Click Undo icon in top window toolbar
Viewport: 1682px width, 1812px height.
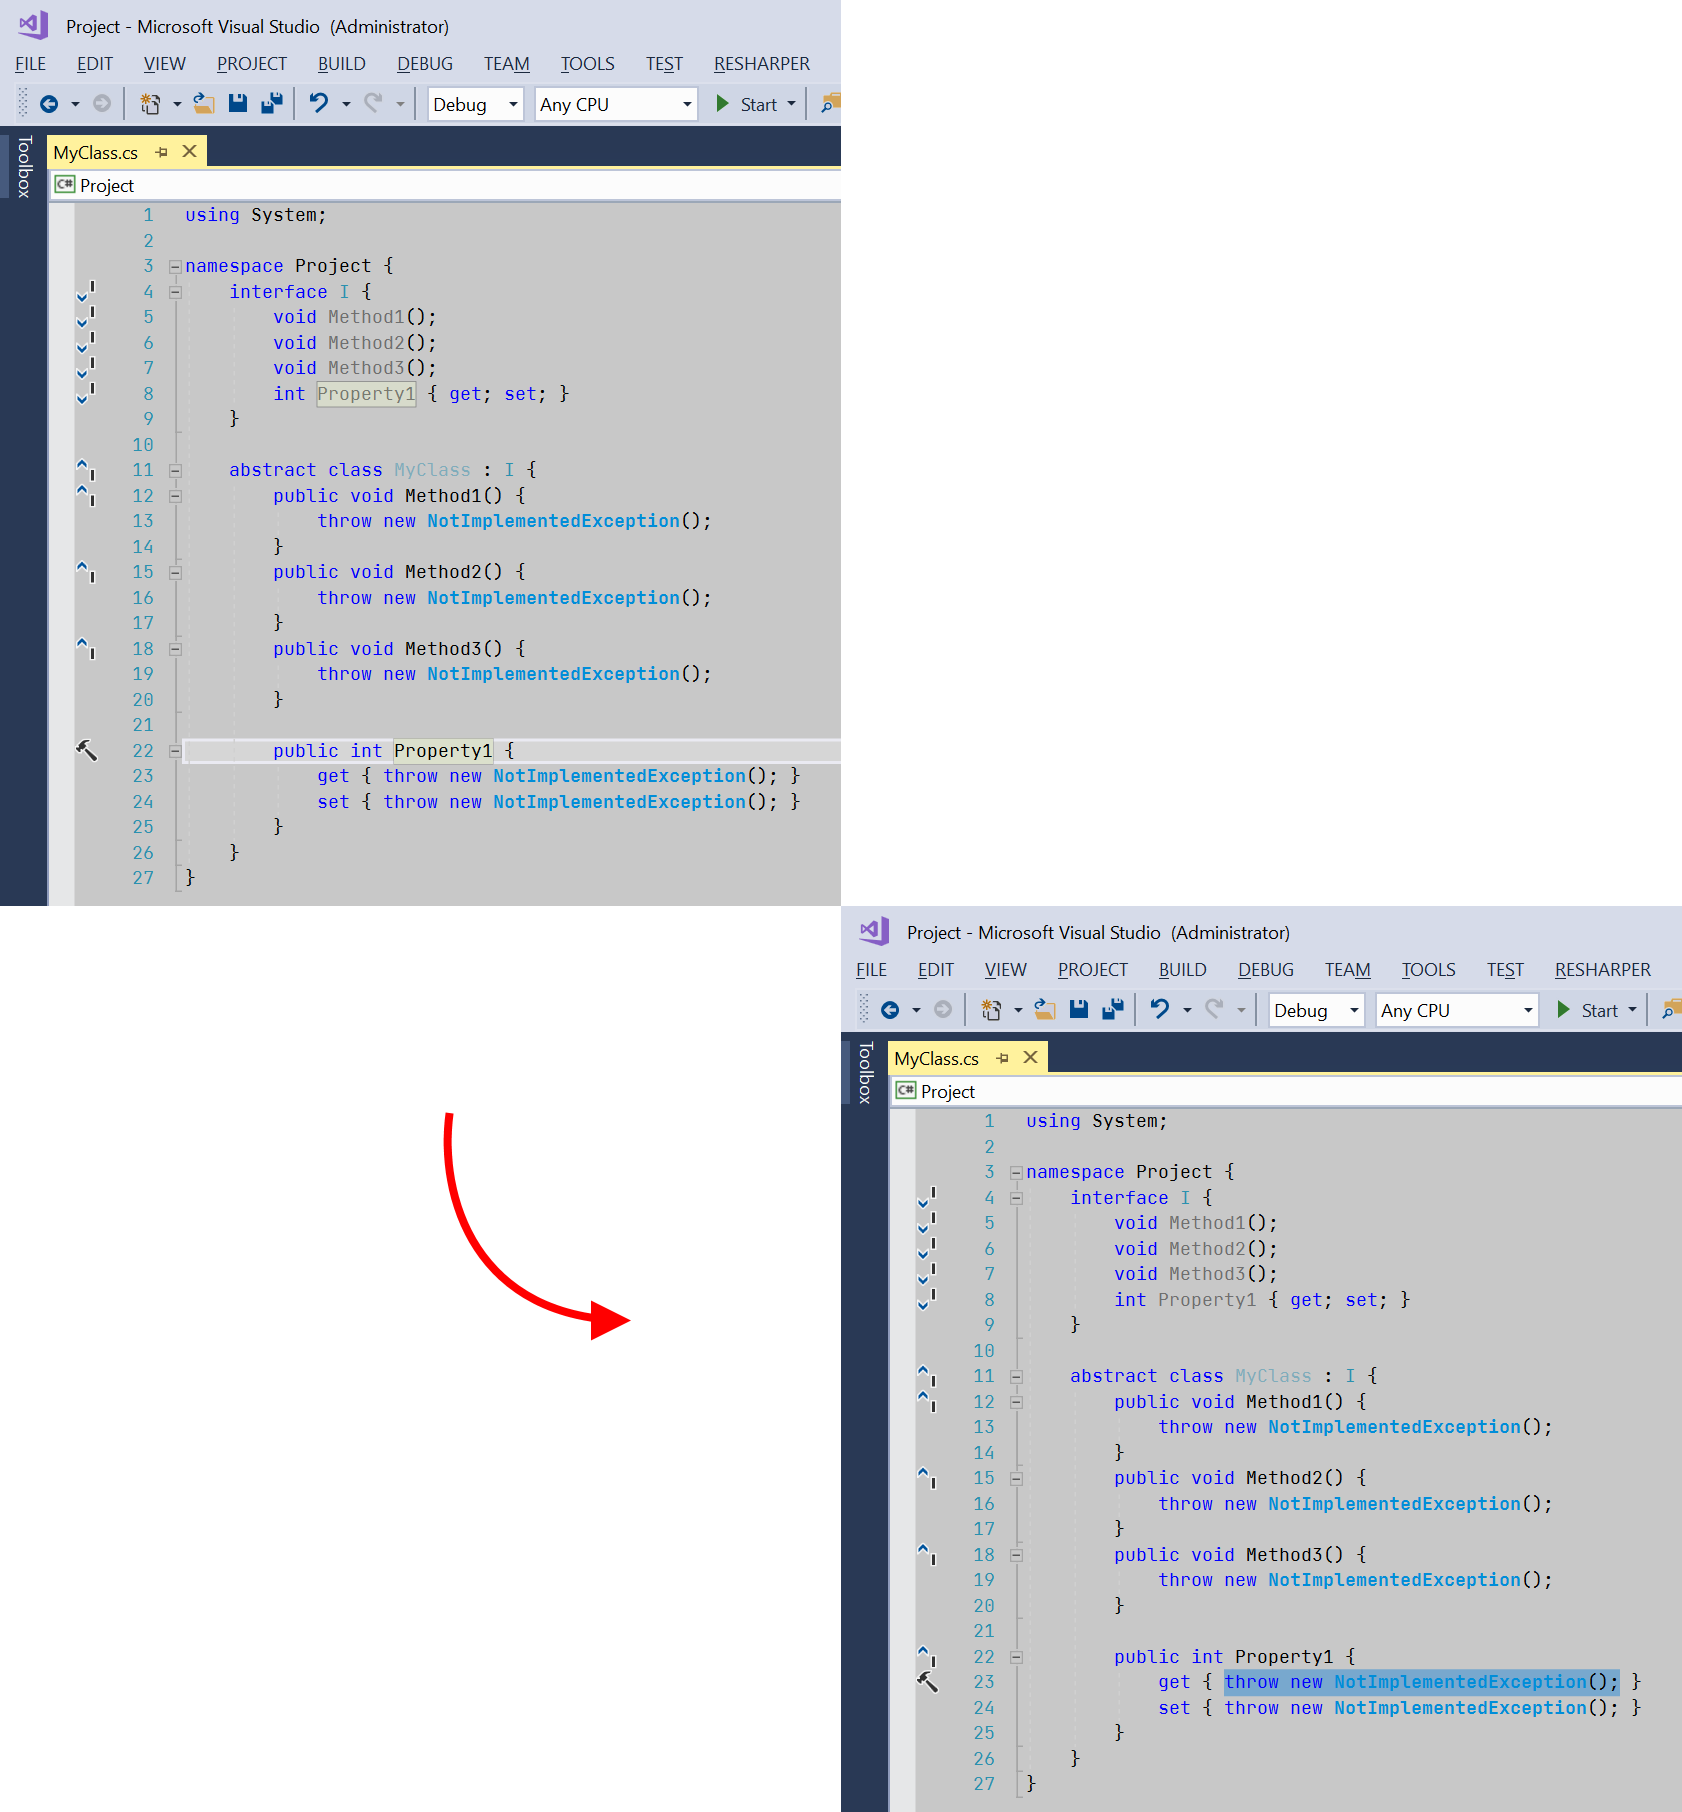(319, 103)
